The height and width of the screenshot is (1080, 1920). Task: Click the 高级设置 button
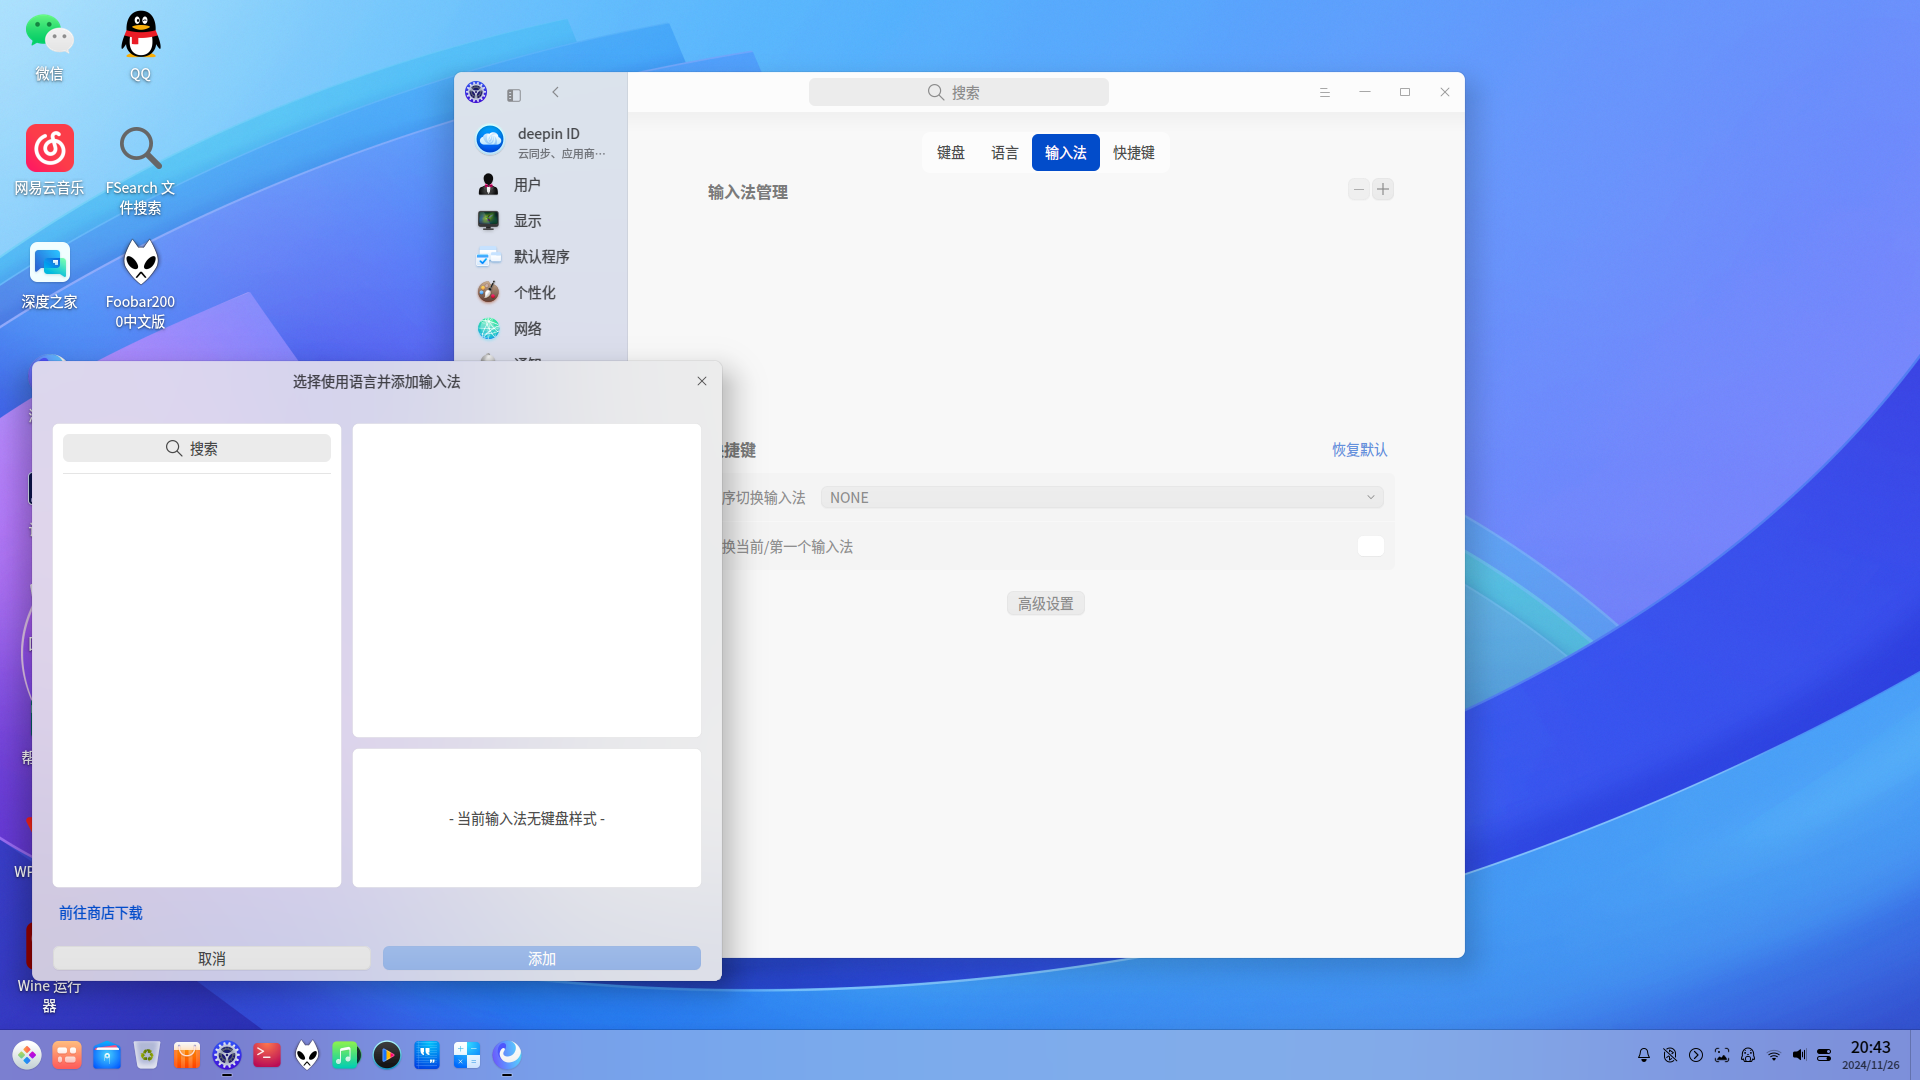1046,603
